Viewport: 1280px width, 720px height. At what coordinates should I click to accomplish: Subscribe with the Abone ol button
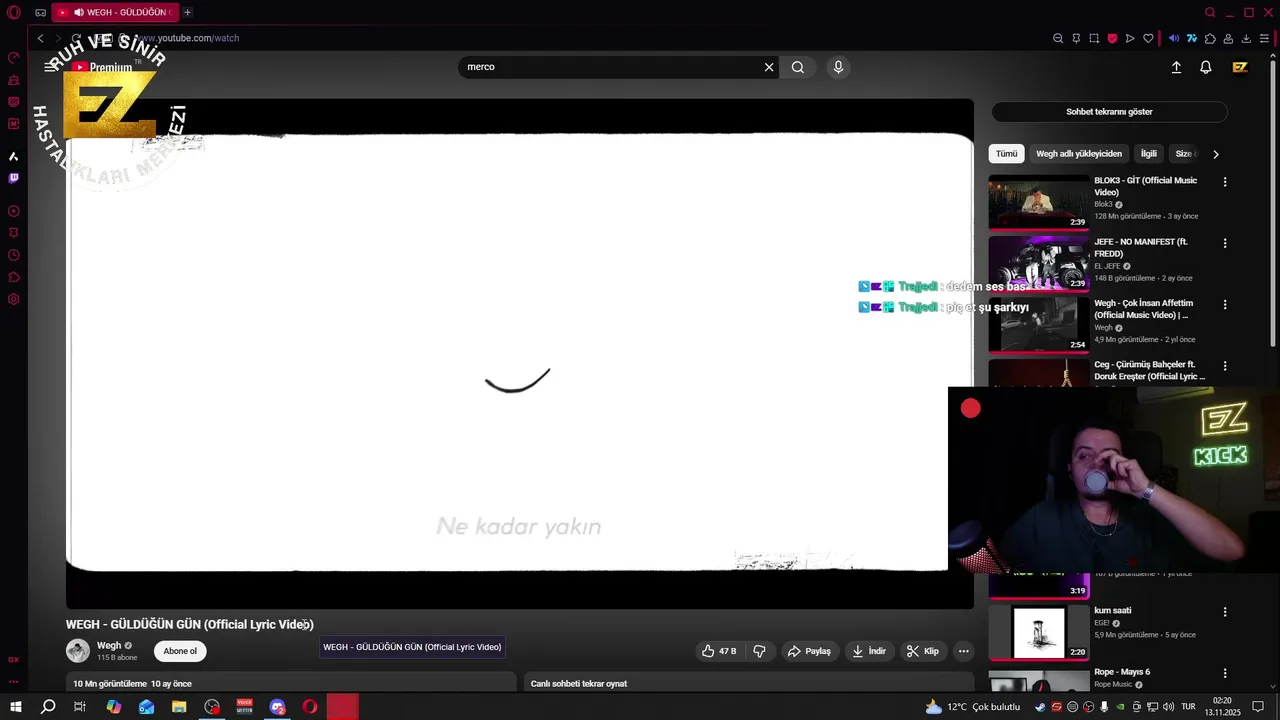coord(180,651)
